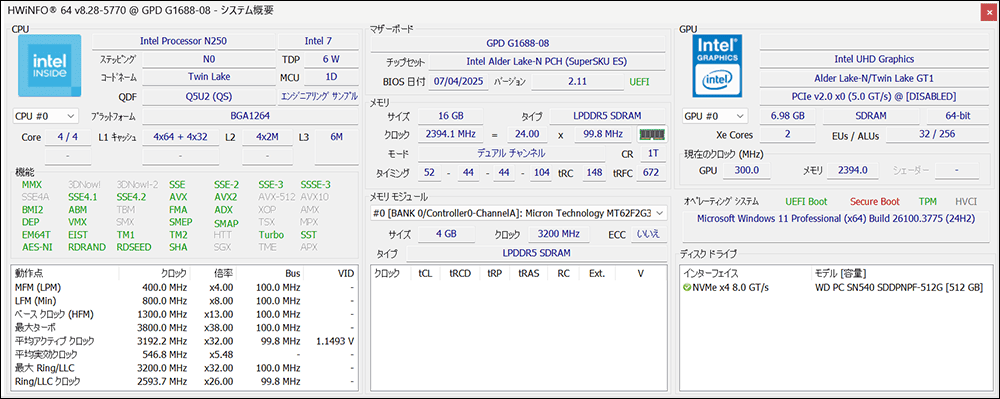The width and height of the screenshot is (1000, 399).
Task: Click the tRC 148 value
Action: (595, 173)
